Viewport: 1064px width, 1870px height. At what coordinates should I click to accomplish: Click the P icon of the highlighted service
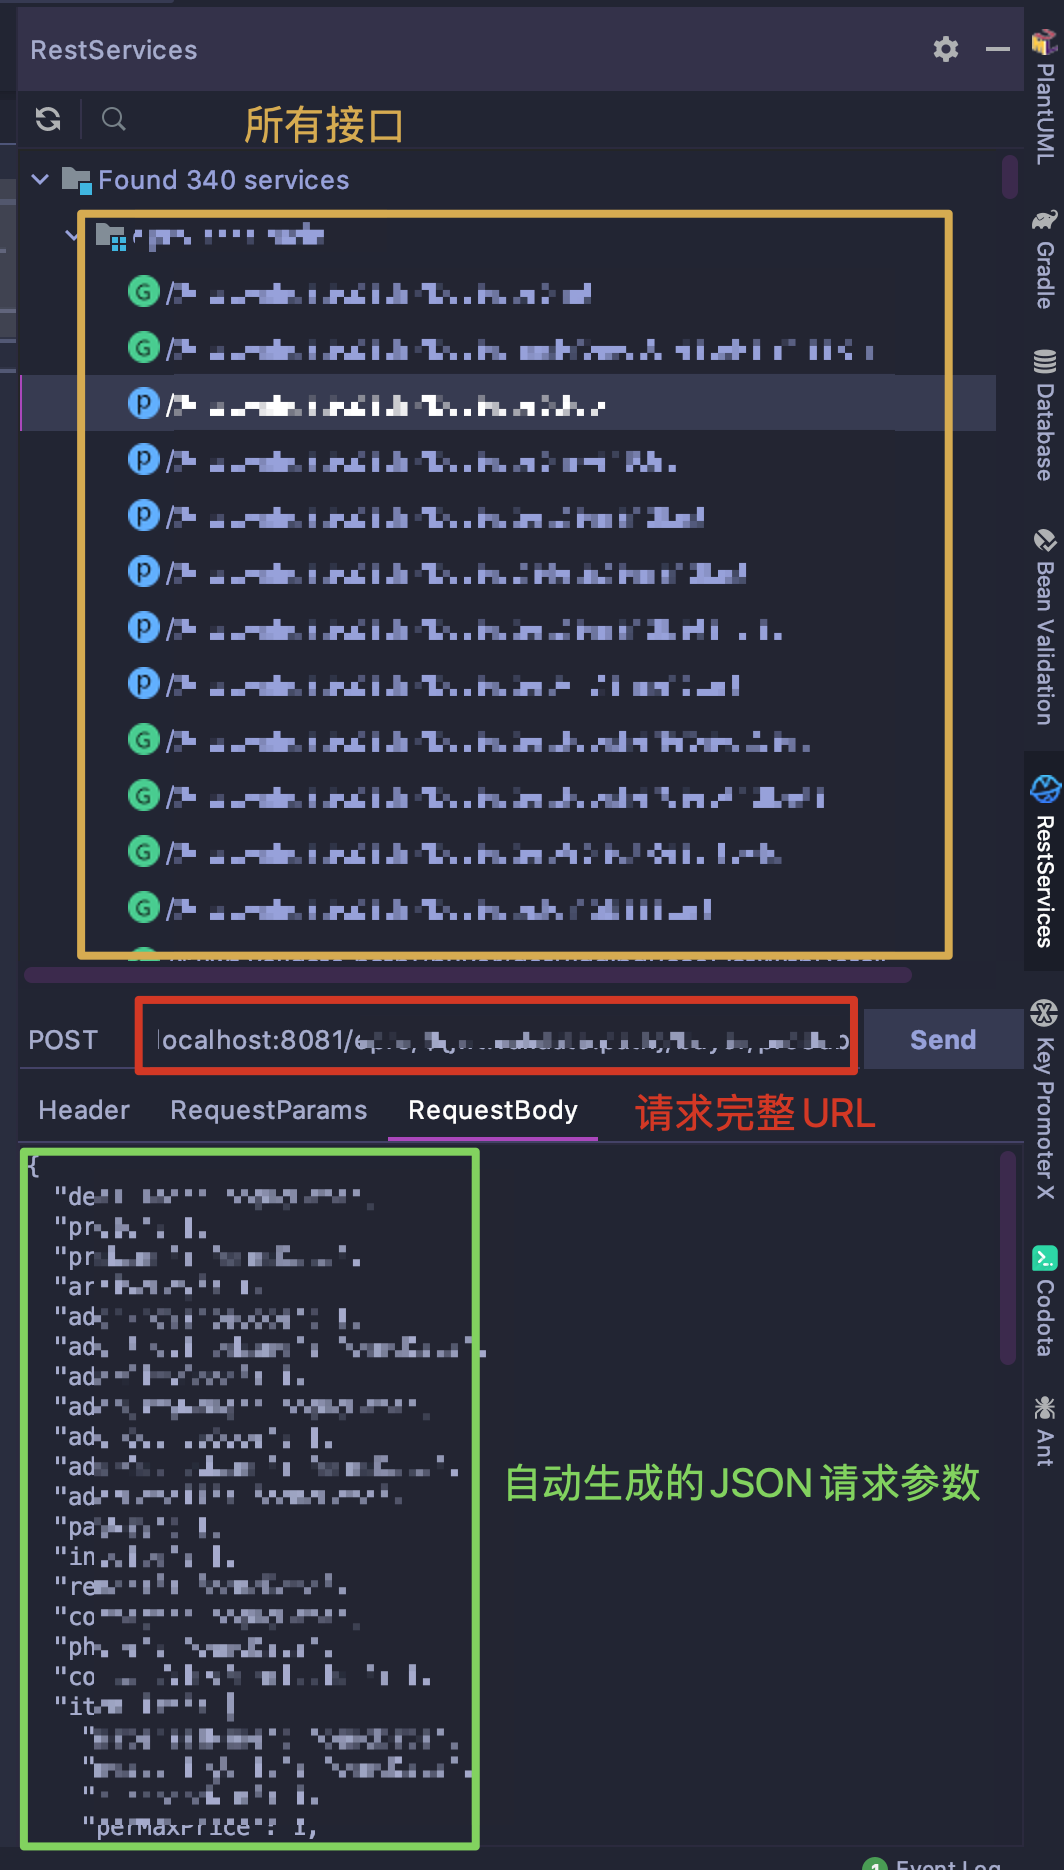(x=143, y=403)
